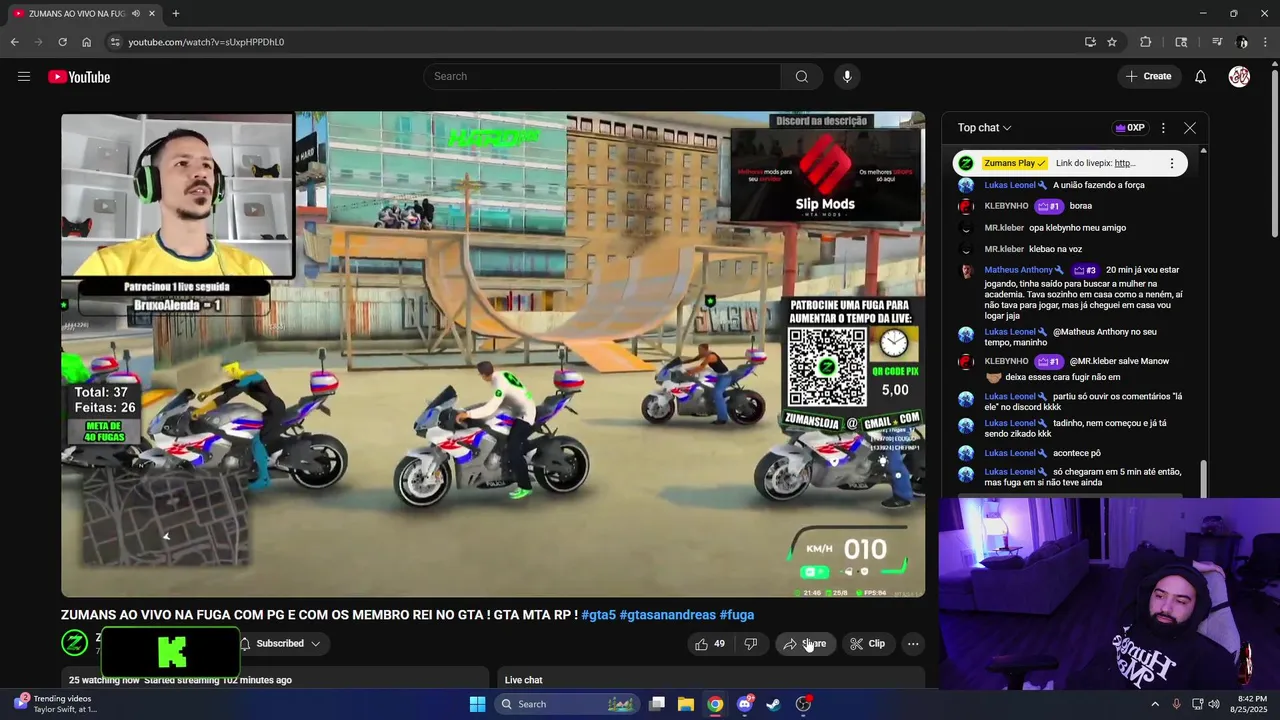Share the video
The width and height of the screenshot is (1280, 720).
click(804, 644)
